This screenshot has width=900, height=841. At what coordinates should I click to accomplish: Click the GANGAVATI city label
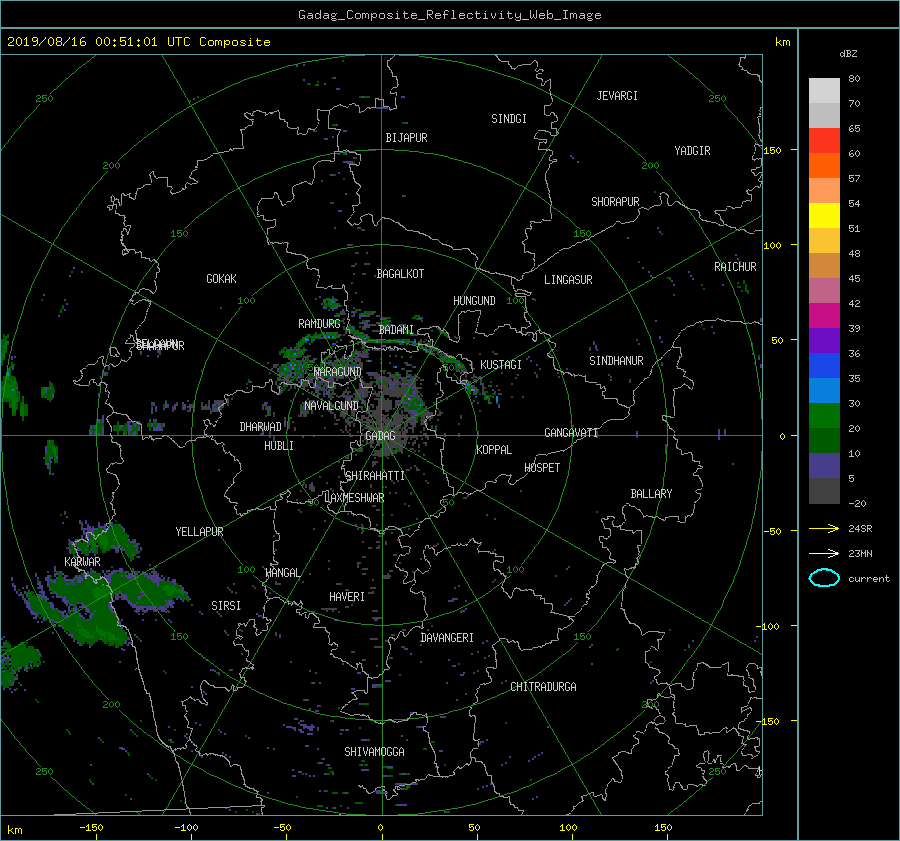[571, 433]
